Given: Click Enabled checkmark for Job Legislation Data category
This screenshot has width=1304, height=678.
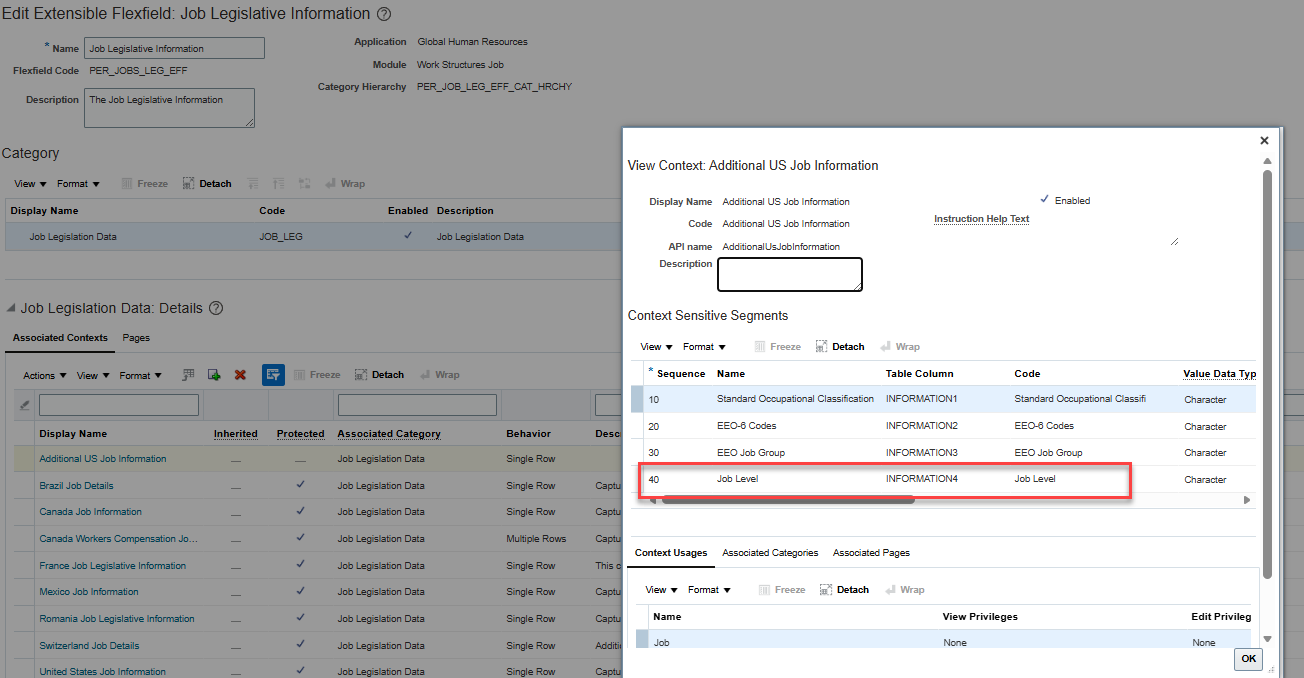Looking at the screenshot, I should 407,236.
